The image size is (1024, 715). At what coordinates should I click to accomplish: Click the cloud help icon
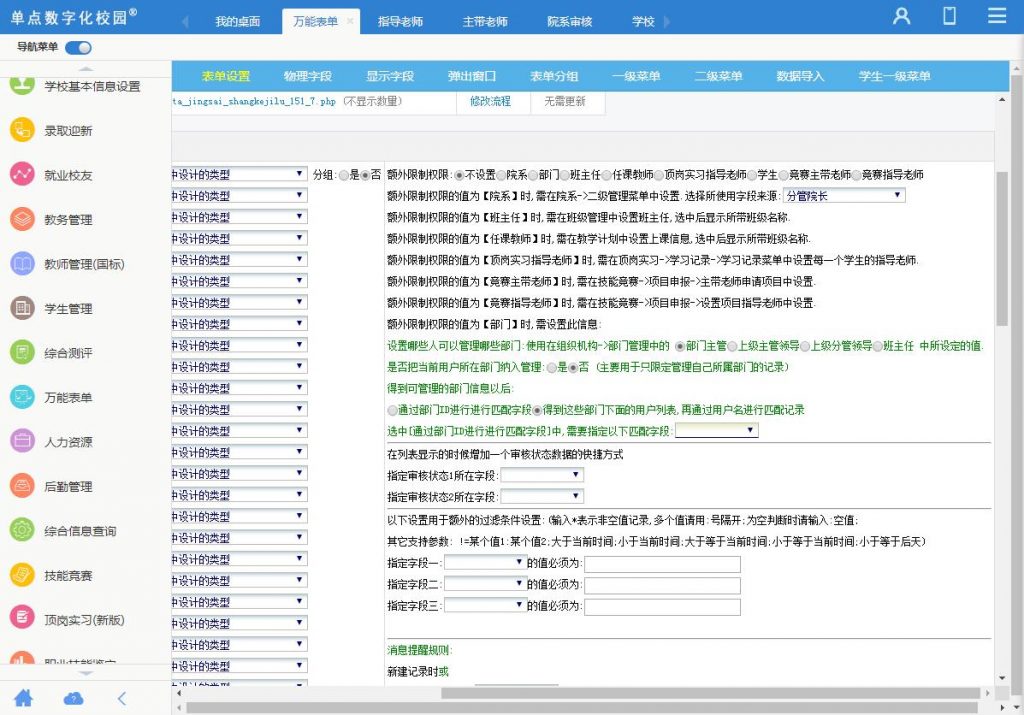click(x=73, y=699)
